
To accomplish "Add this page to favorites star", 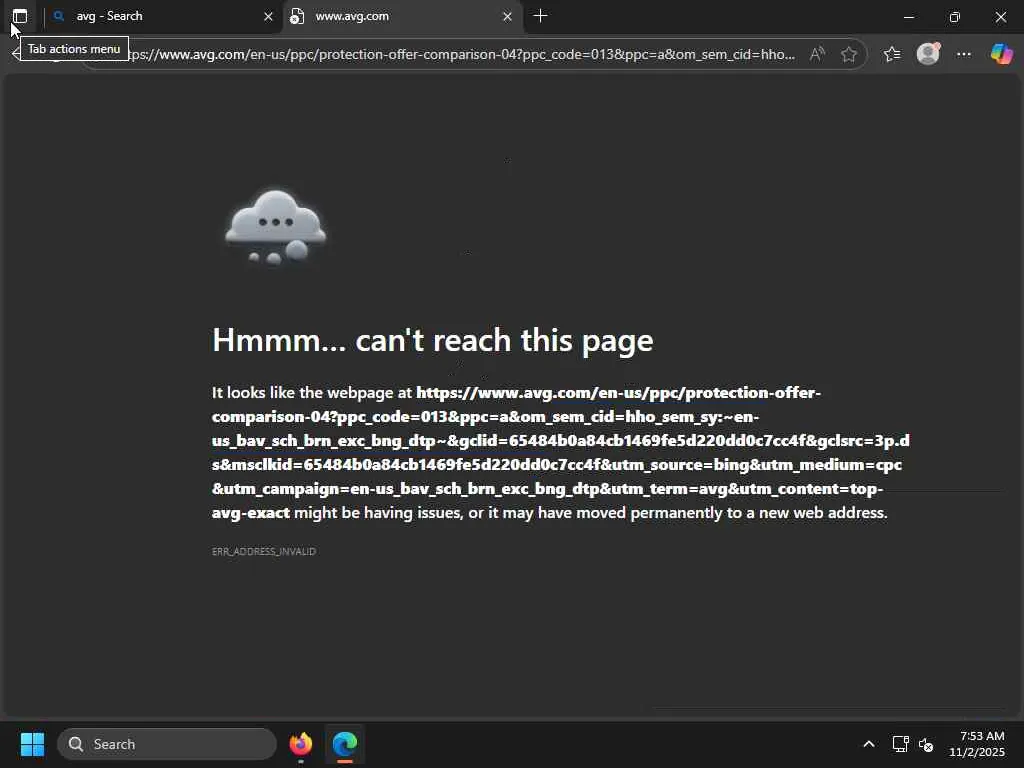I will pyautogui.click(x=848, y=54).
